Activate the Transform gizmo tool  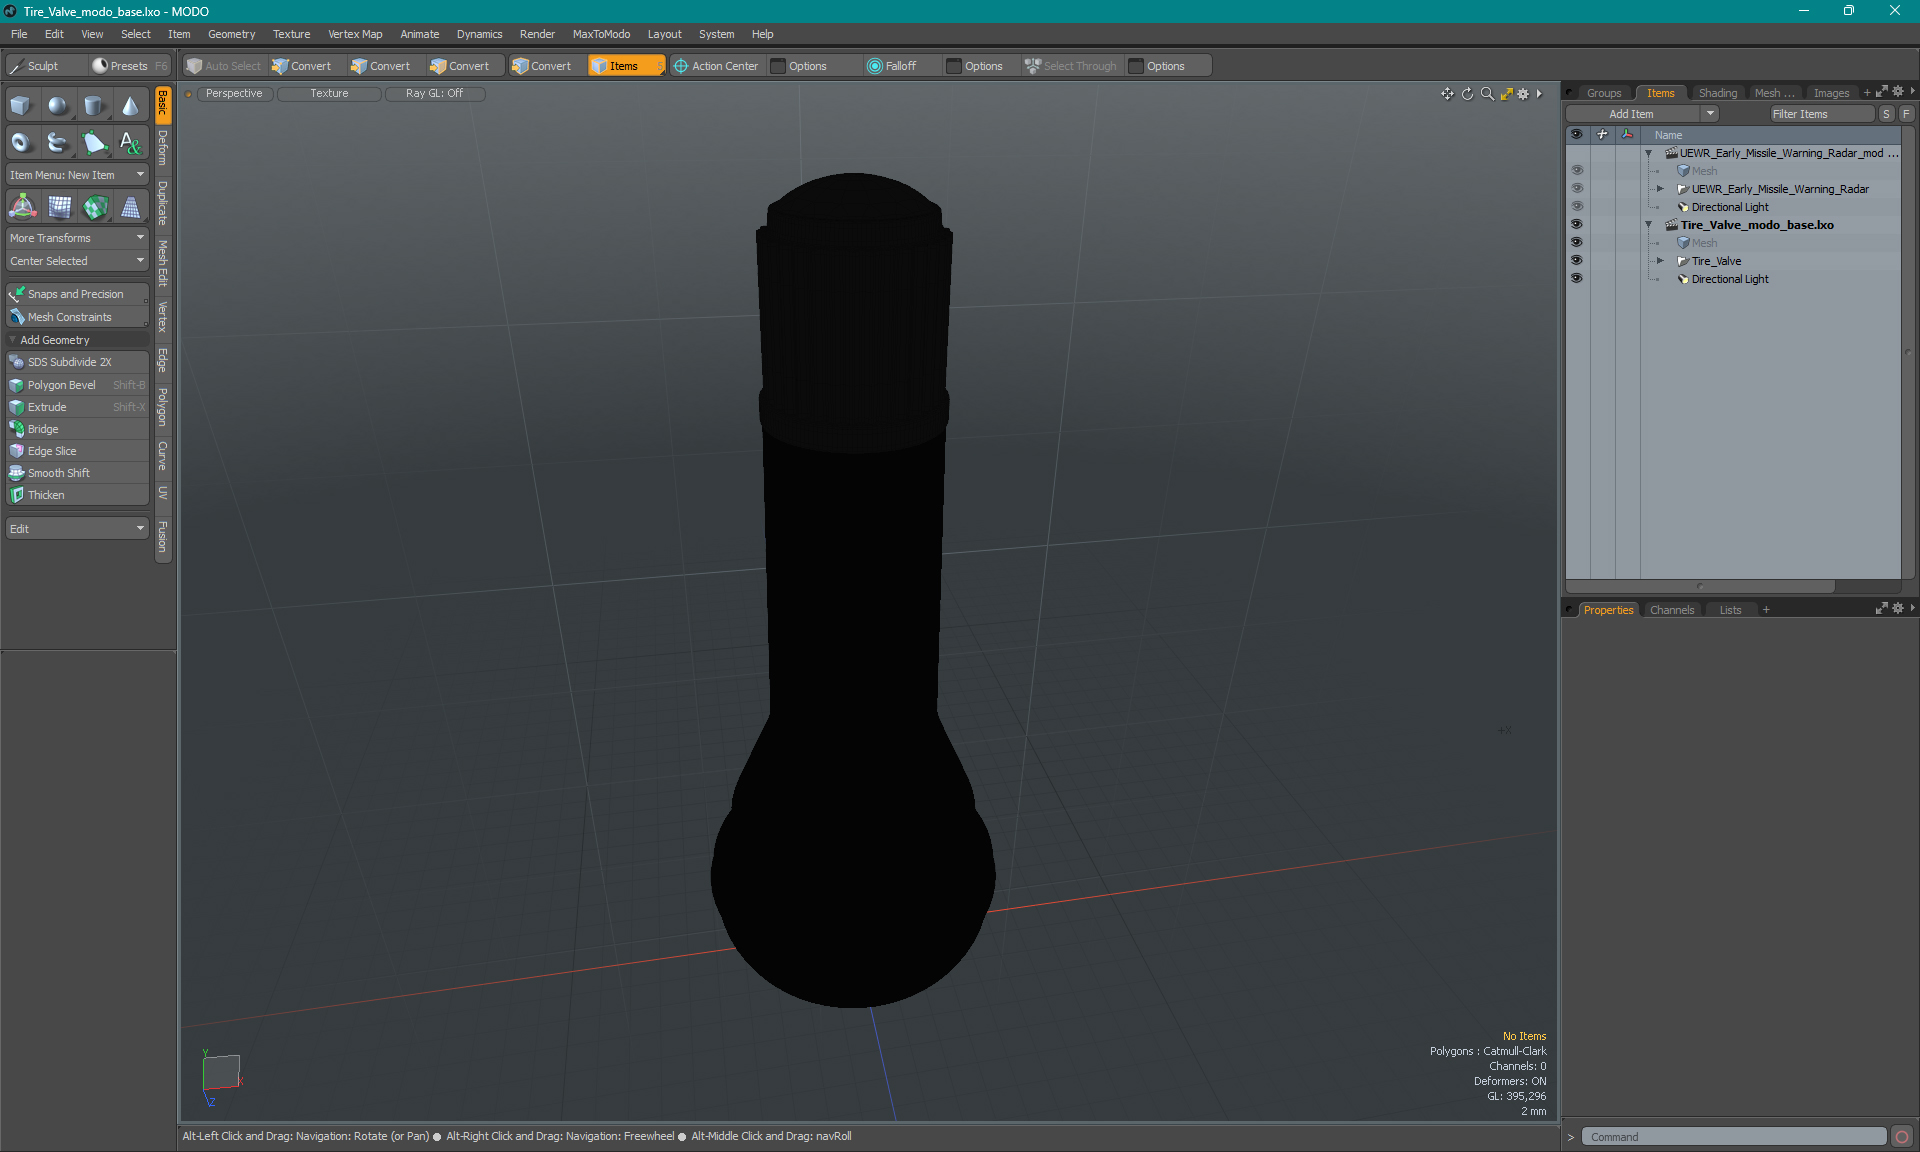click(22, 207)
